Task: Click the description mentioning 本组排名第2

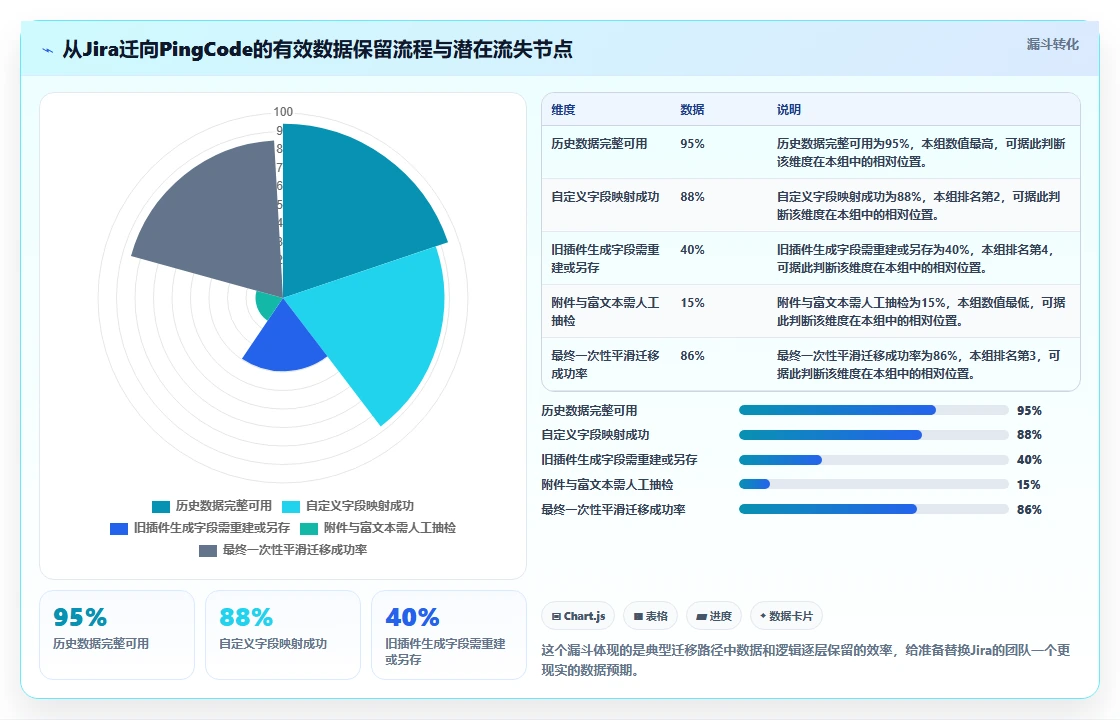Action: click(x=919, y=205)
